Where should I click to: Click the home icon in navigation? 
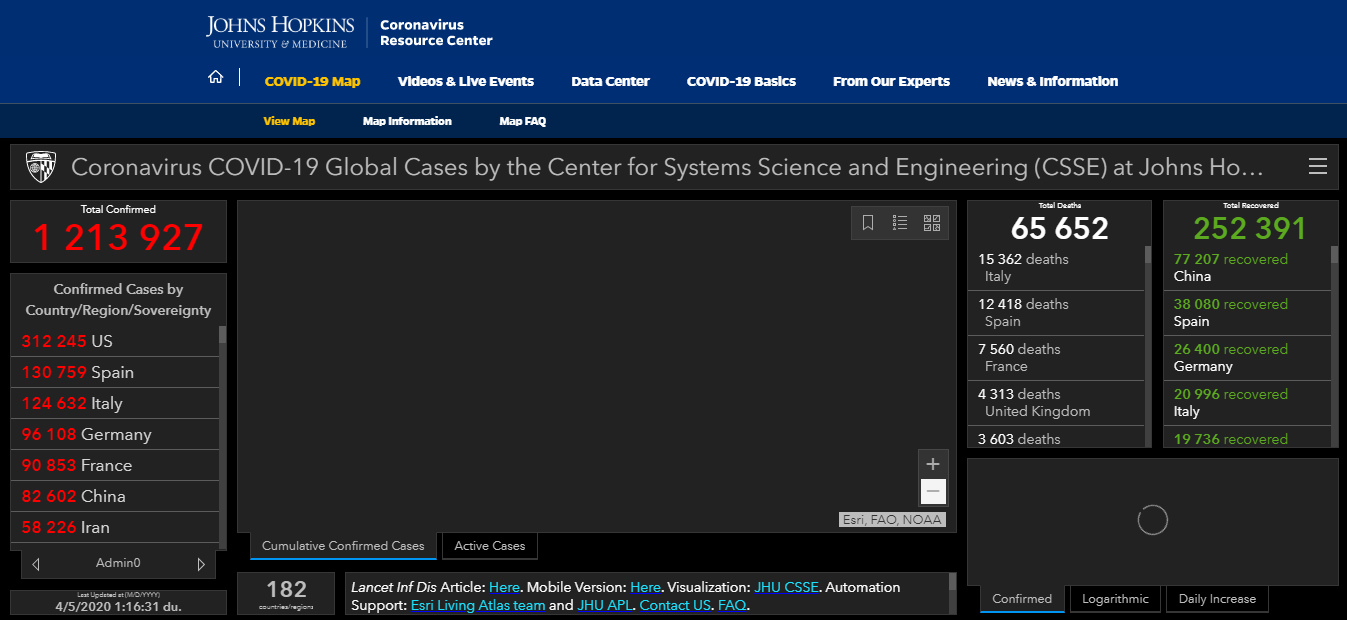[x=216, y=77]
